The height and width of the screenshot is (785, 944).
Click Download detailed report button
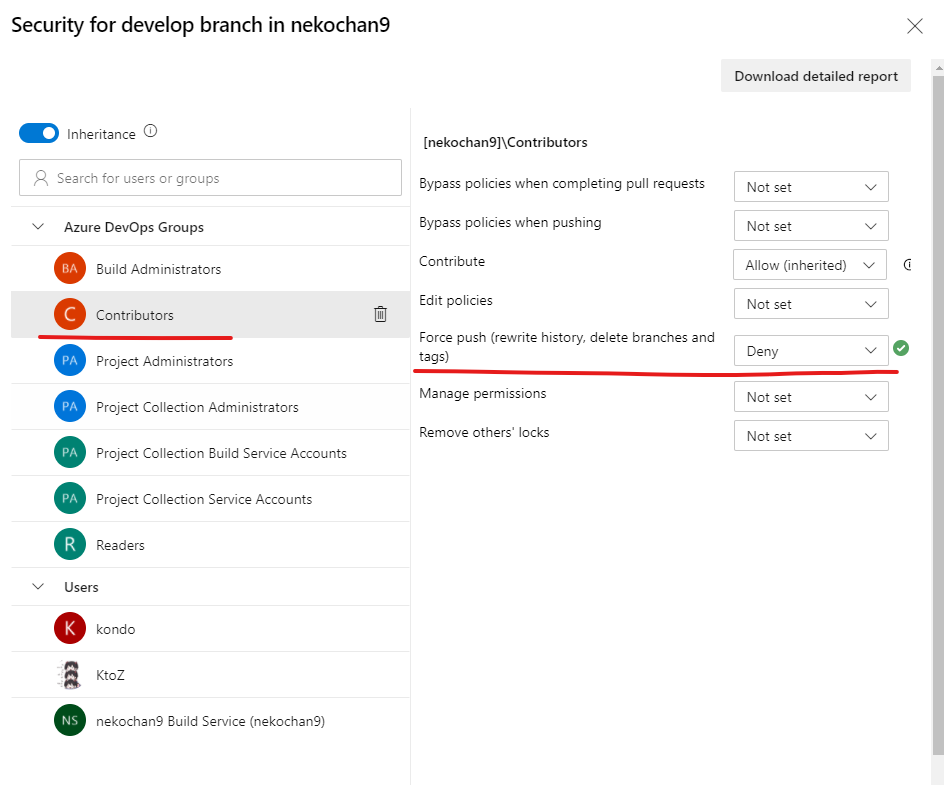point(816,76)
